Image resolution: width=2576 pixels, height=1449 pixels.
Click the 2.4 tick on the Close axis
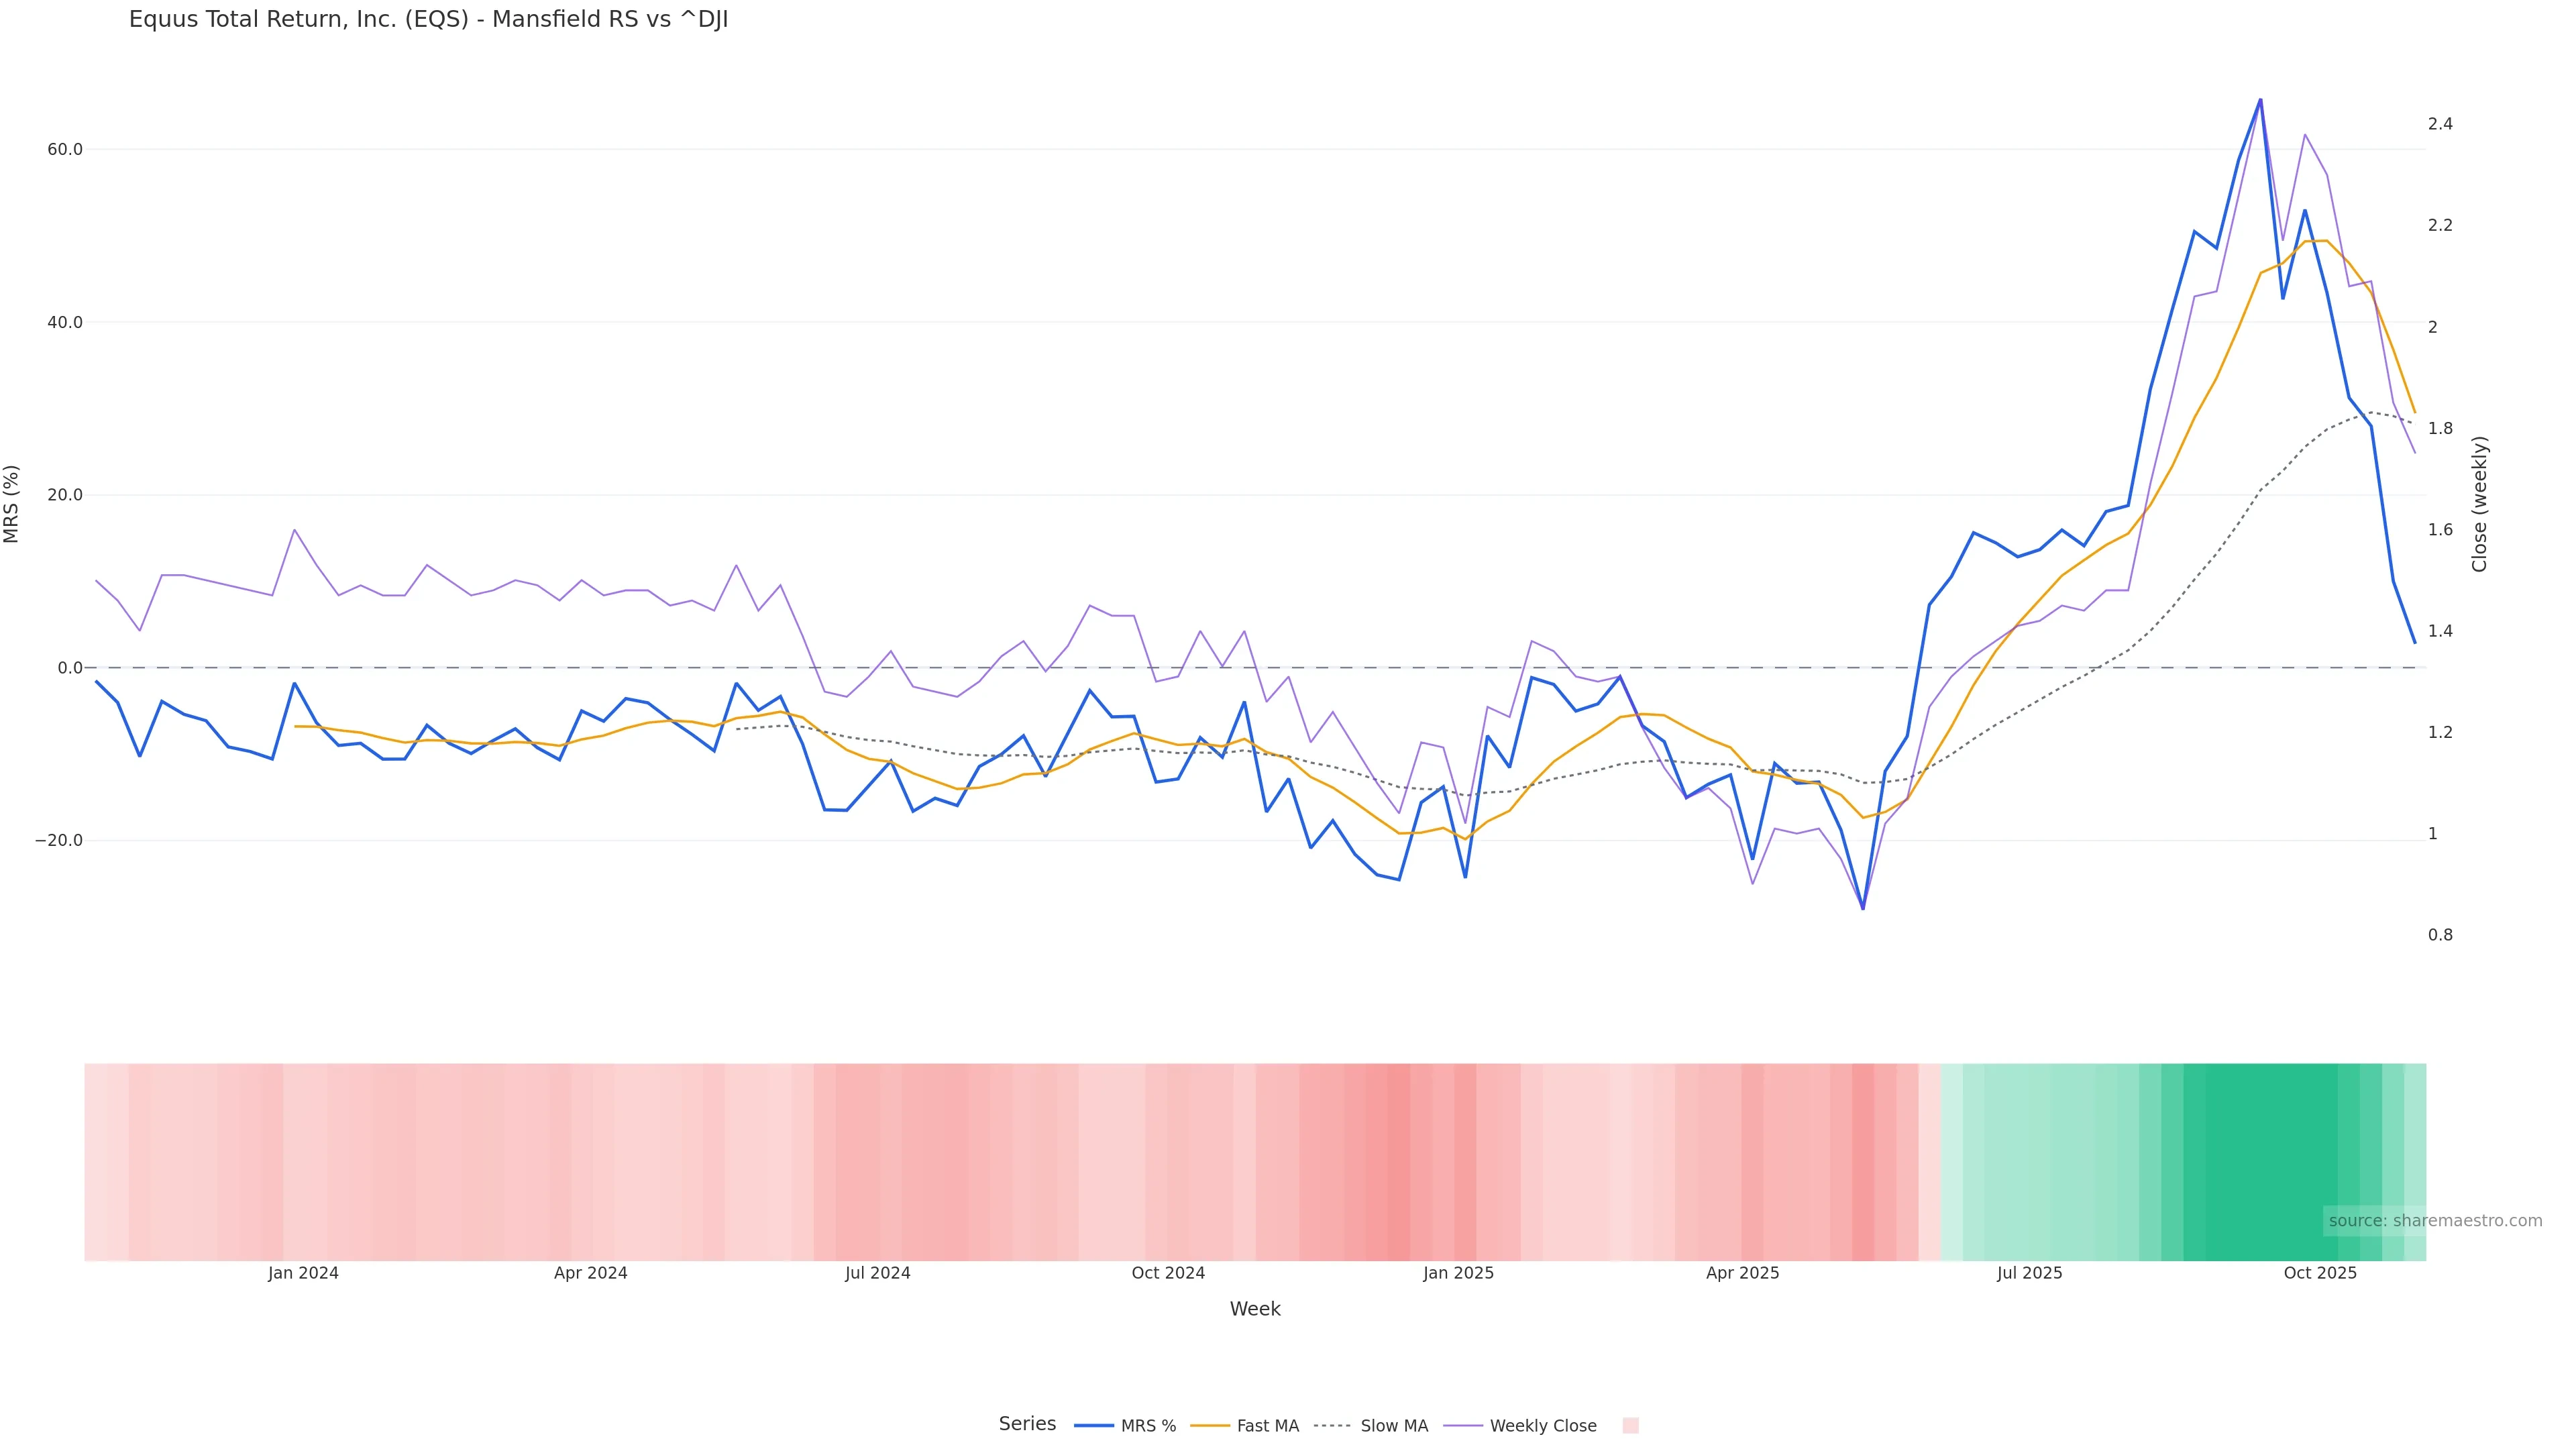[2440, 124]
